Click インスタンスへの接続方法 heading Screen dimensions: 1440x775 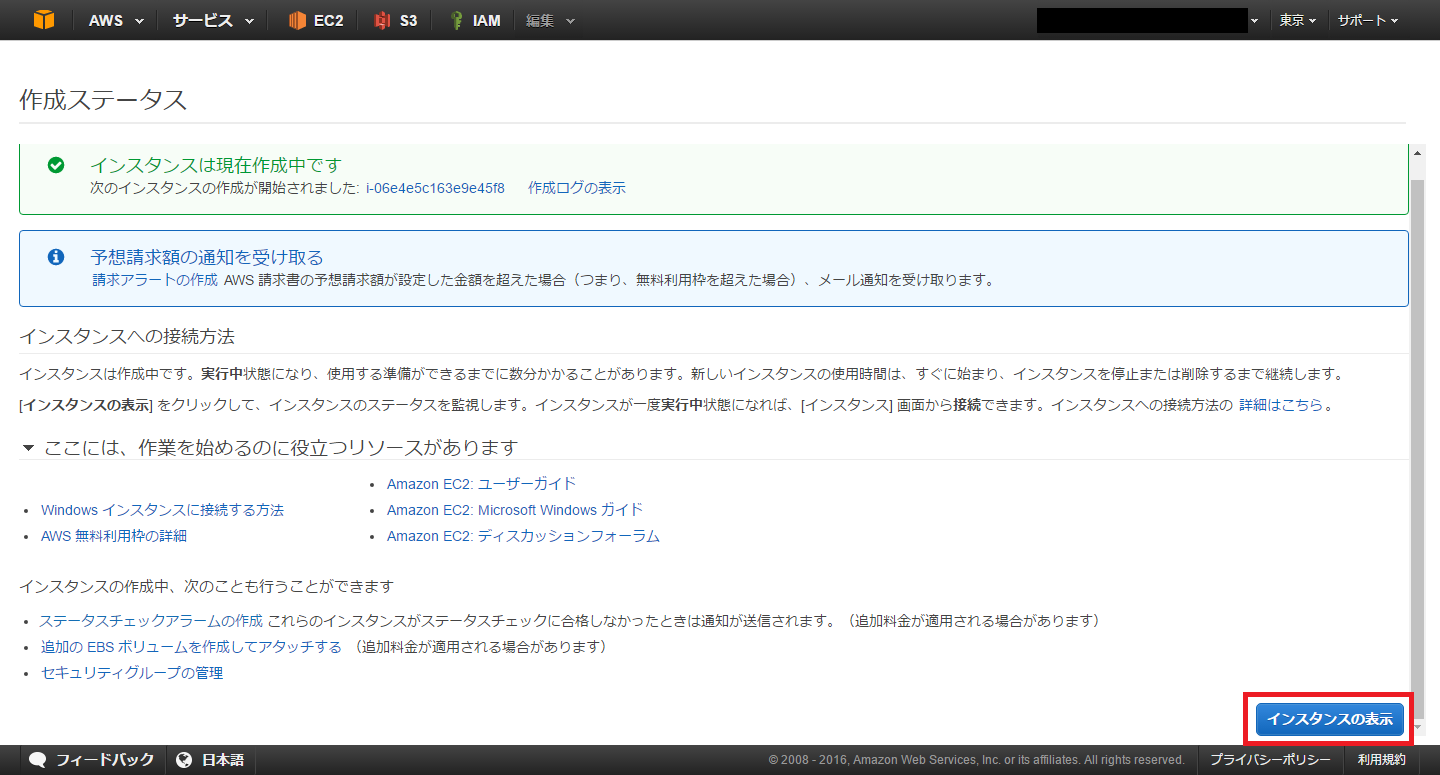(x=127, y=335)
